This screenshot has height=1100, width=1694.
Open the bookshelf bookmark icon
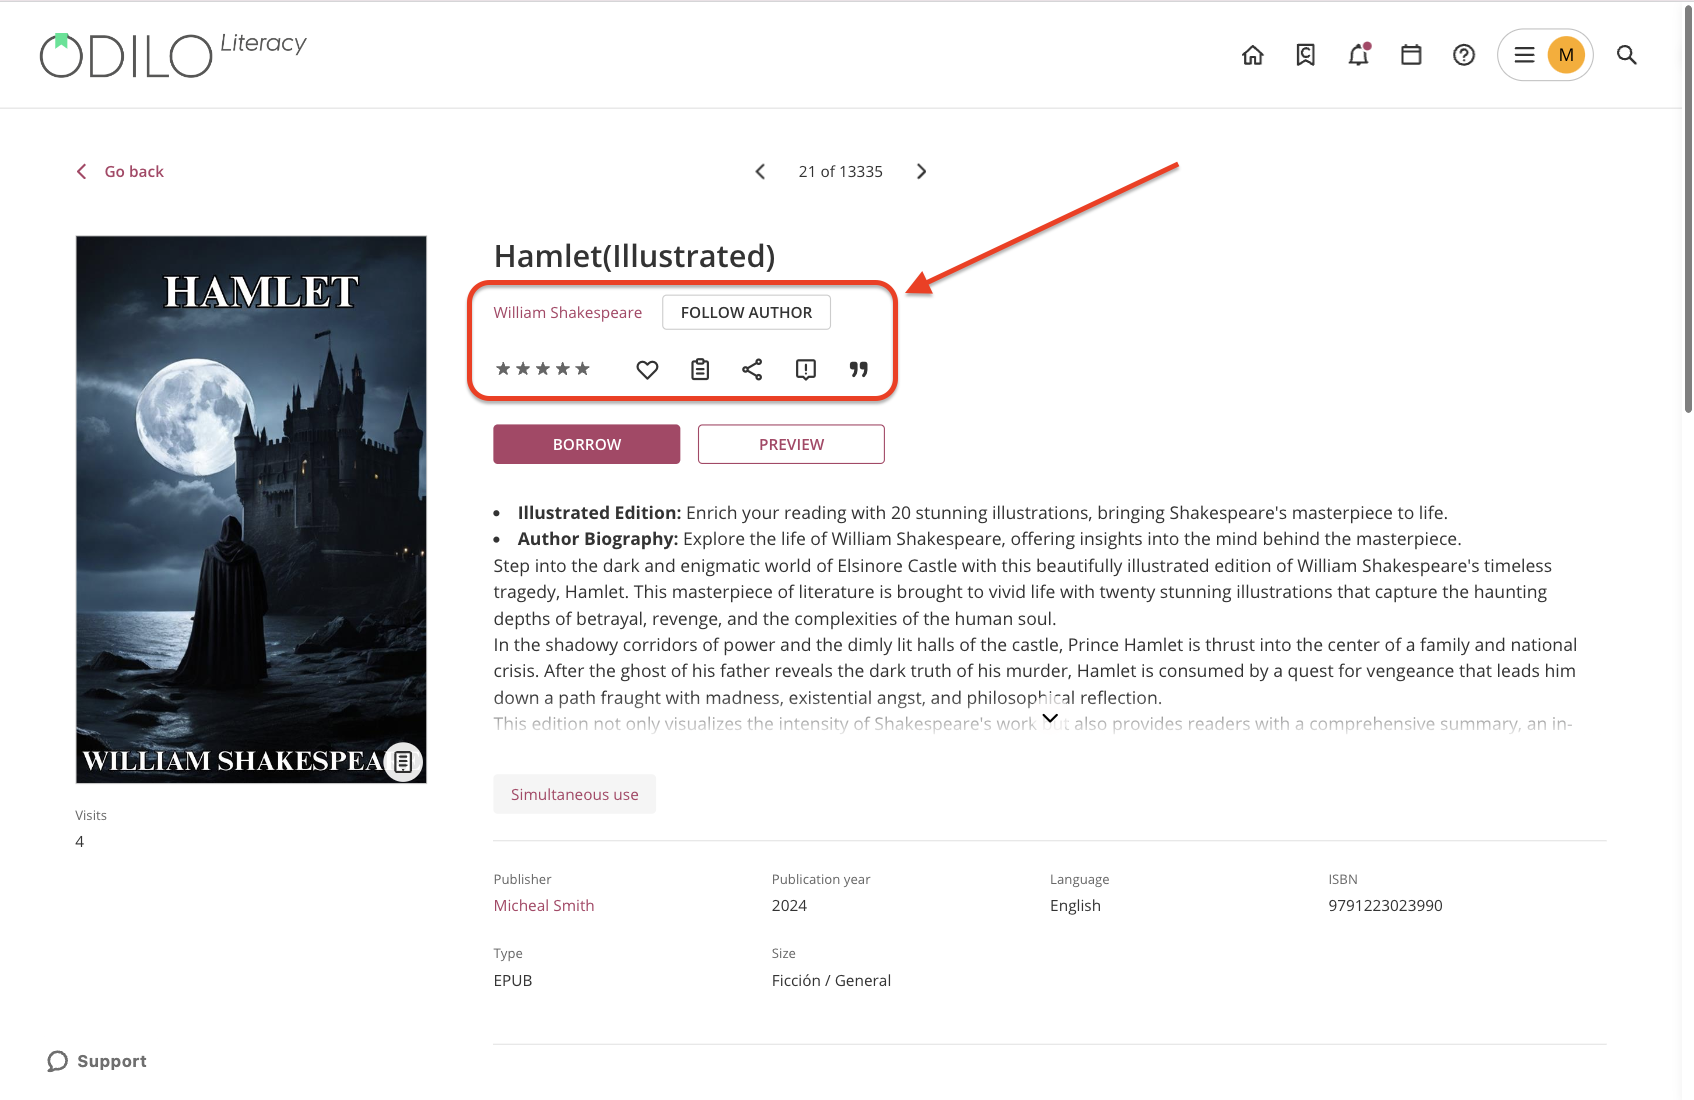(x=1305, y=55)
